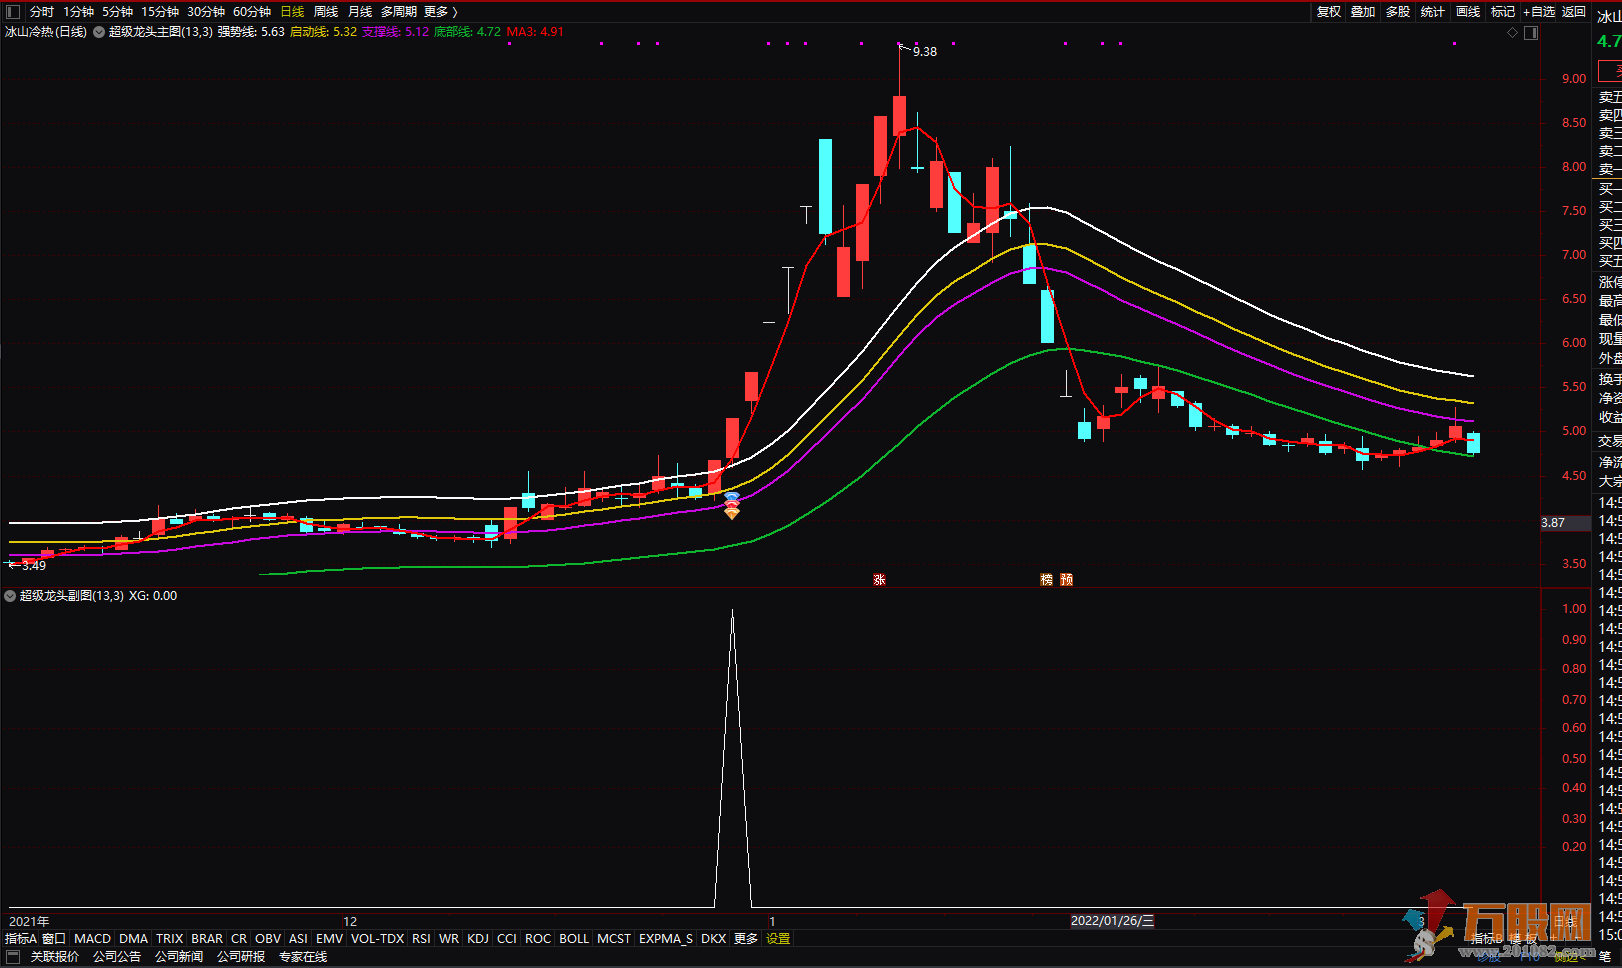Click the 榜 event marker icon
The height and width of the screenshot is (968, 1622).
tap(1046, 580)
